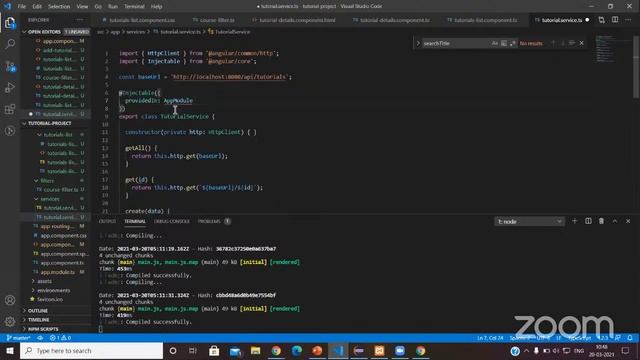Click the Windows taskbar search box
This screenshot has width=640, height=360.
(91, 351)
